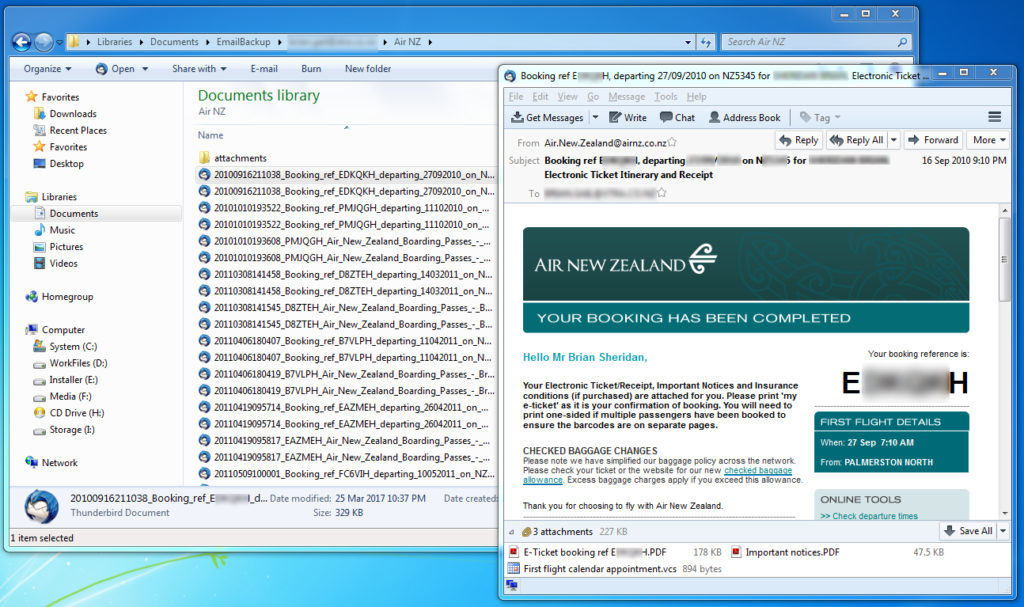The width and height of the screenshot is (1024, 607).
Task: Select System (C:) drive
Action: pos(72,346)
